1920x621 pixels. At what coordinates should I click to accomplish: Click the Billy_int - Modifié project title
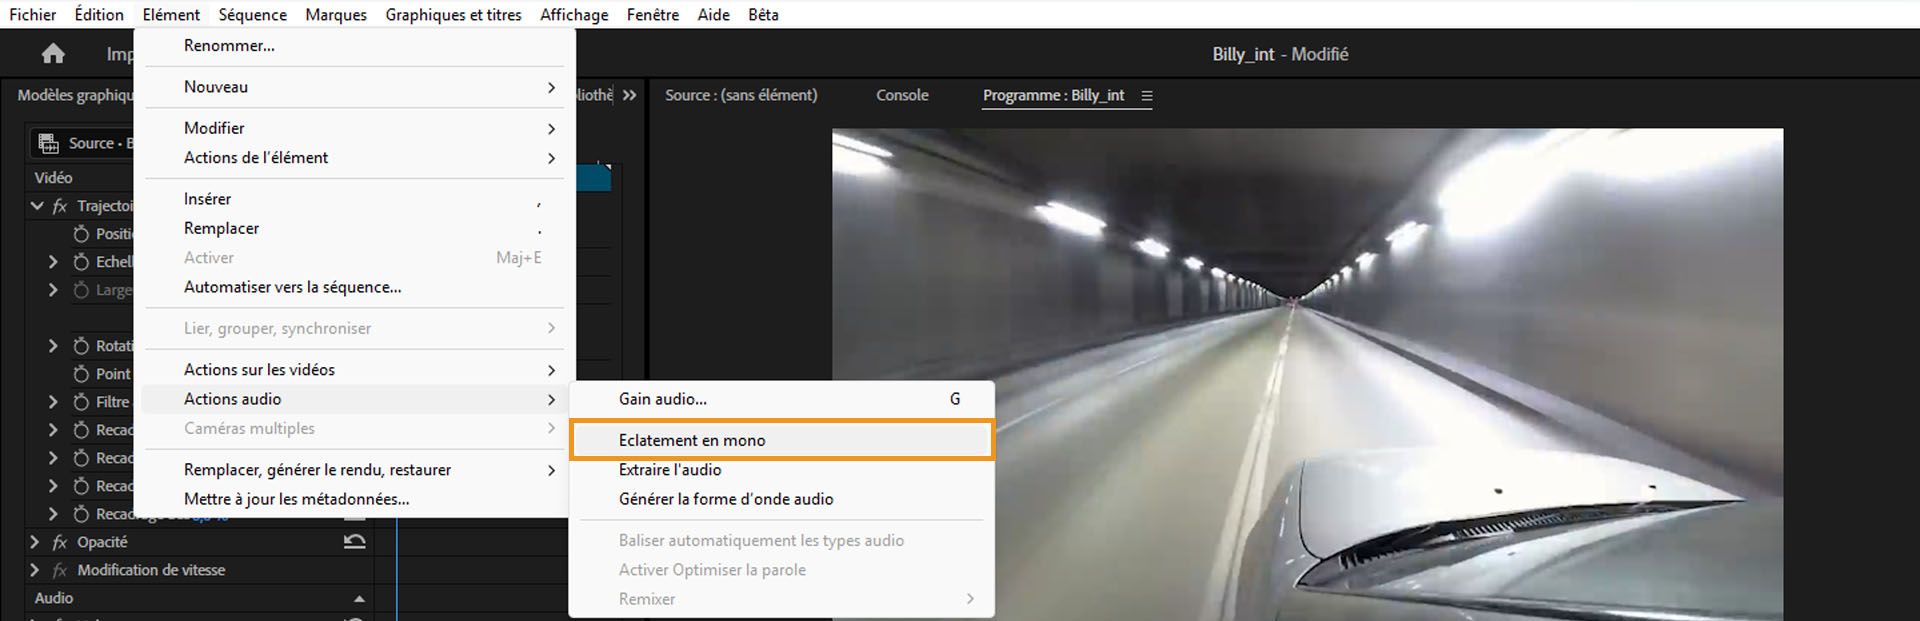(1280, 54)
